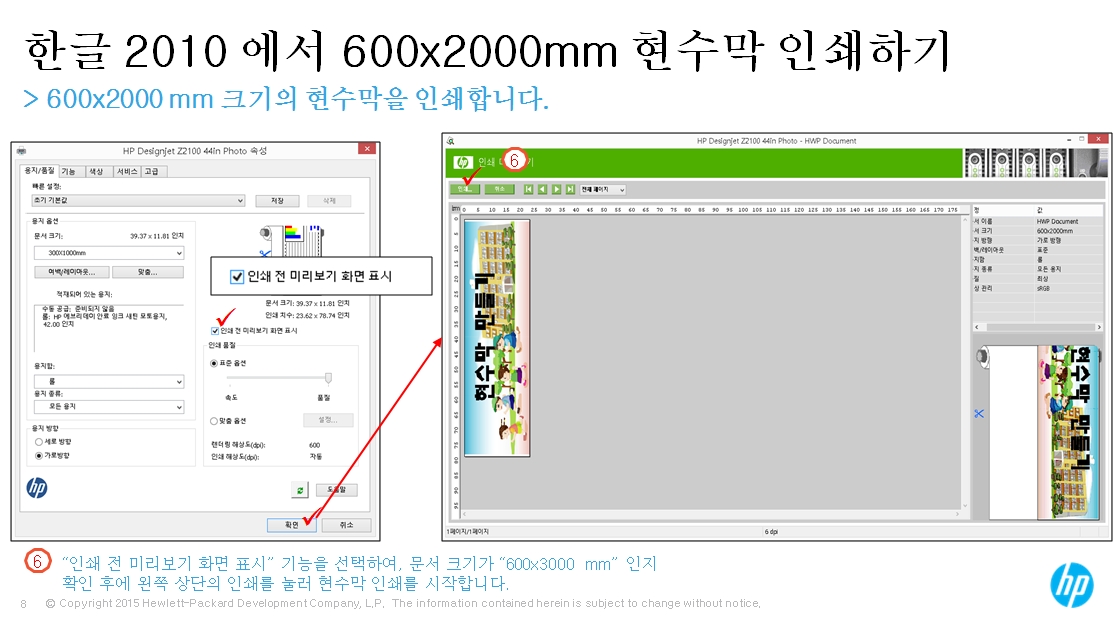Open the 용지 종류 모든 용지 dropdown
This screenshot has height=621, width=1115.
[109, 406]
